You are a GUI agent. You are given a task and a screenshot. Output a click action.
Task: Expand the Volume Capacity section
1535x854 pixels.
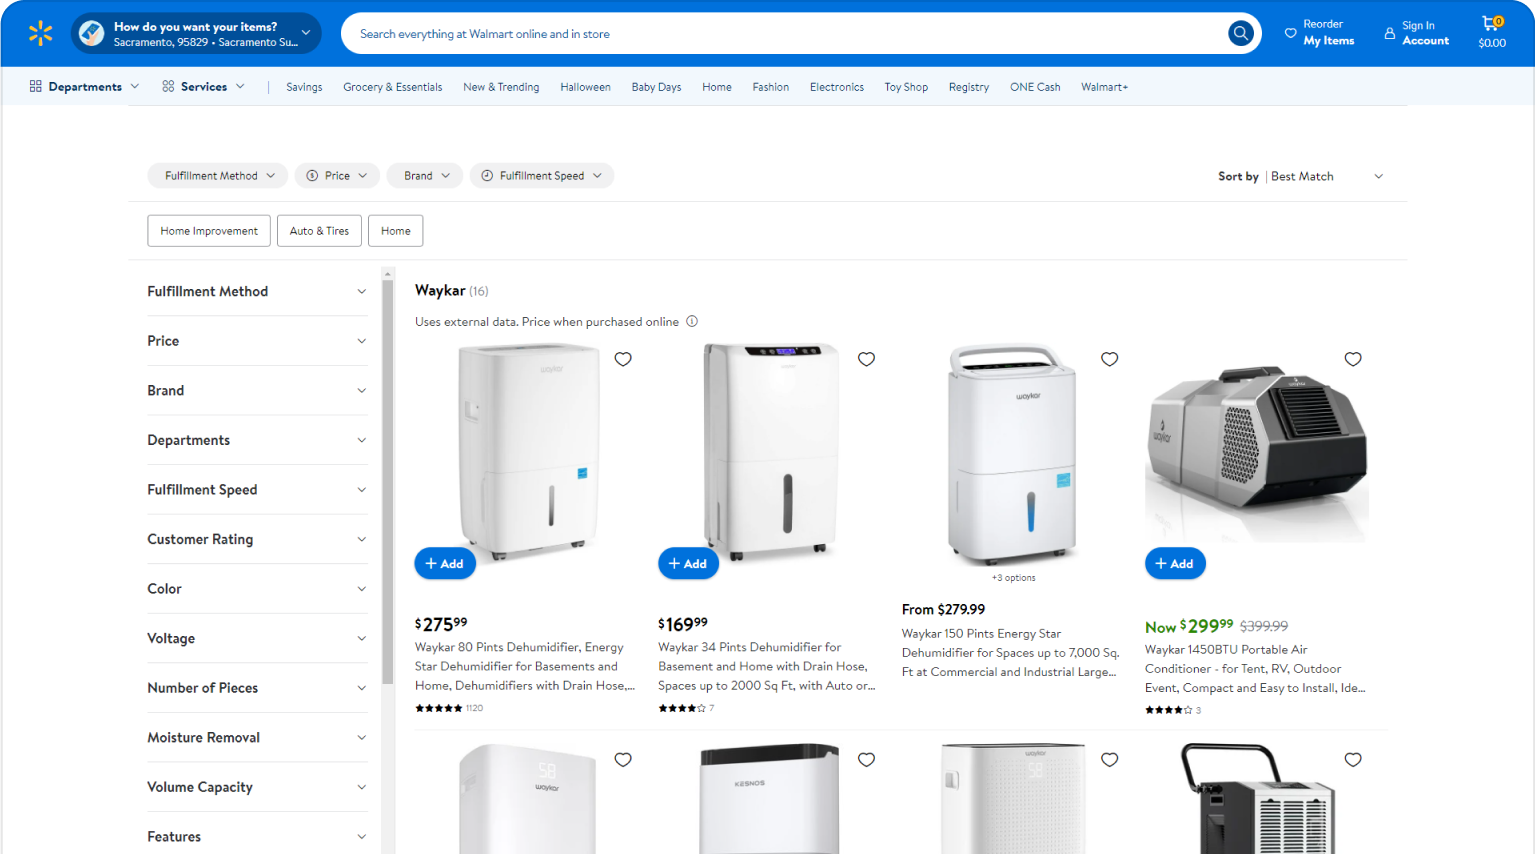click(257, 787)
